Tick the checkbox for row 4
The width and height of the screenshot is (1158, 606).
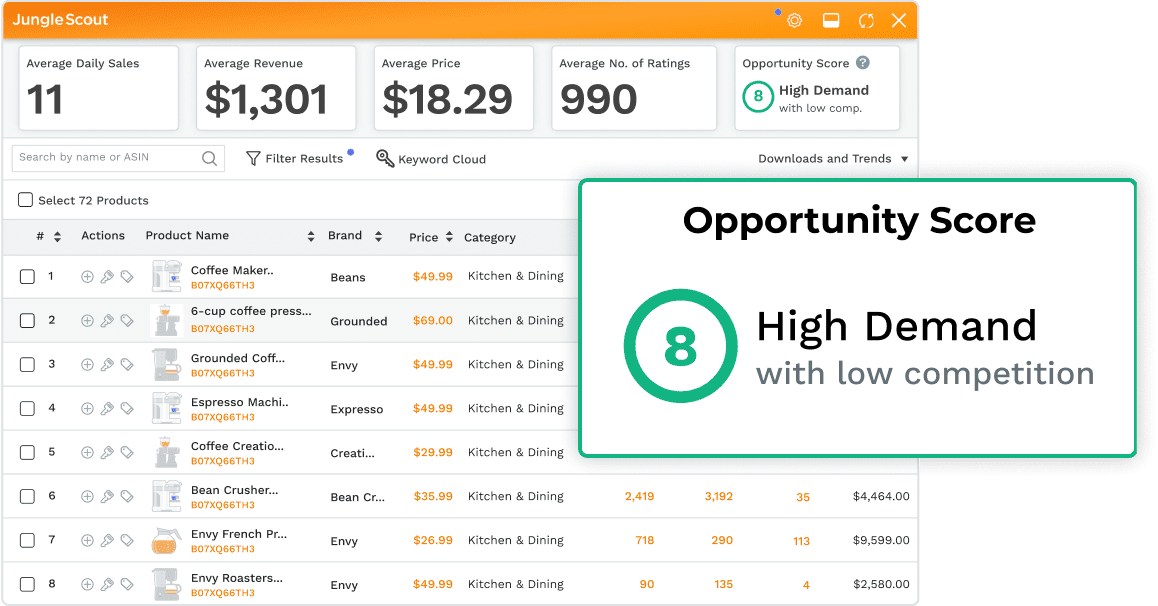[27, 409]
